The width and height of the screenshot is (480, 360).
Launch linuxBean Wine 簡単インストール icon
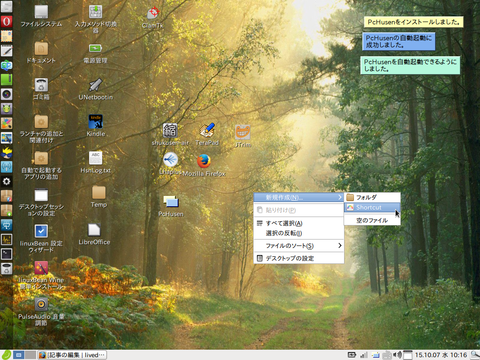41,268
